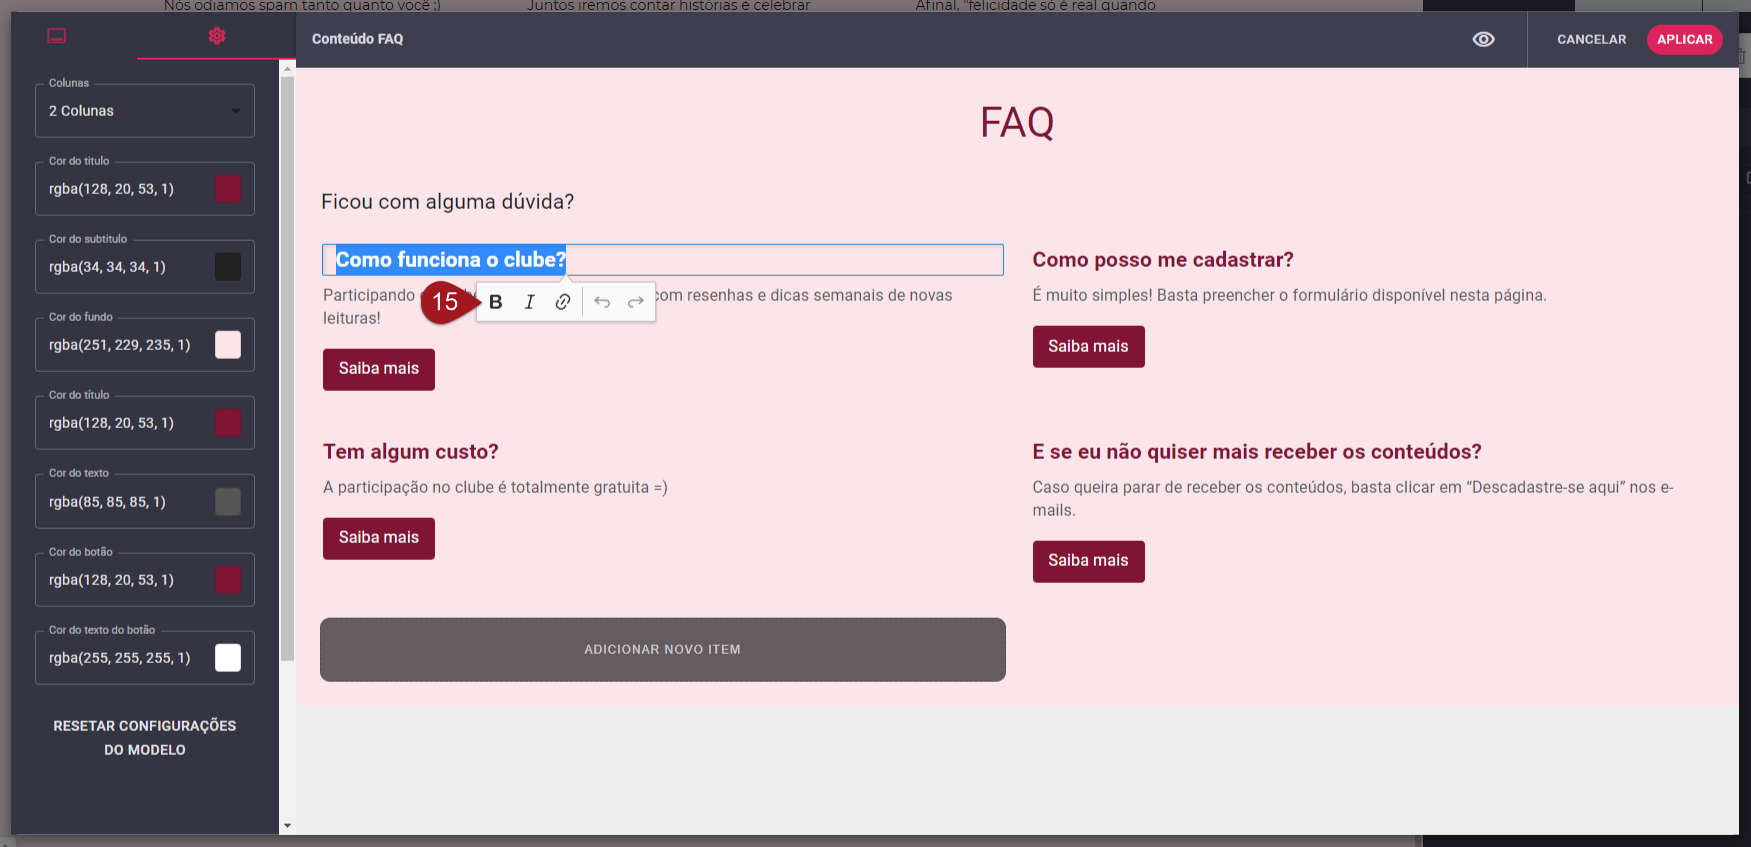Image resolution: width=1751 pixels, height=847 pixels.
Task: Switch to the settings gear tab
Action: point(216,36)
